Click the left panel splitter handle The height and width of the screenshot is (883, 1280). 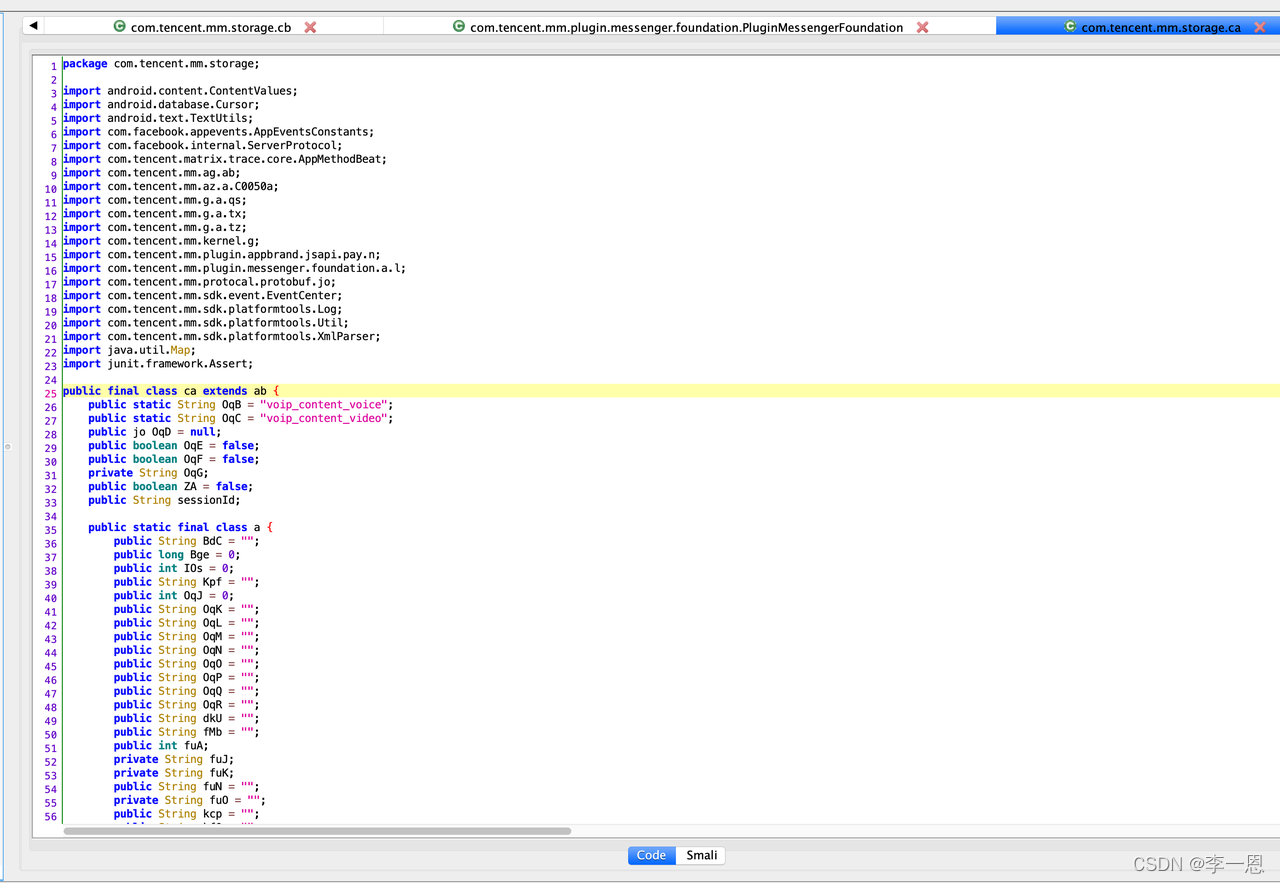tap(7, 446)
